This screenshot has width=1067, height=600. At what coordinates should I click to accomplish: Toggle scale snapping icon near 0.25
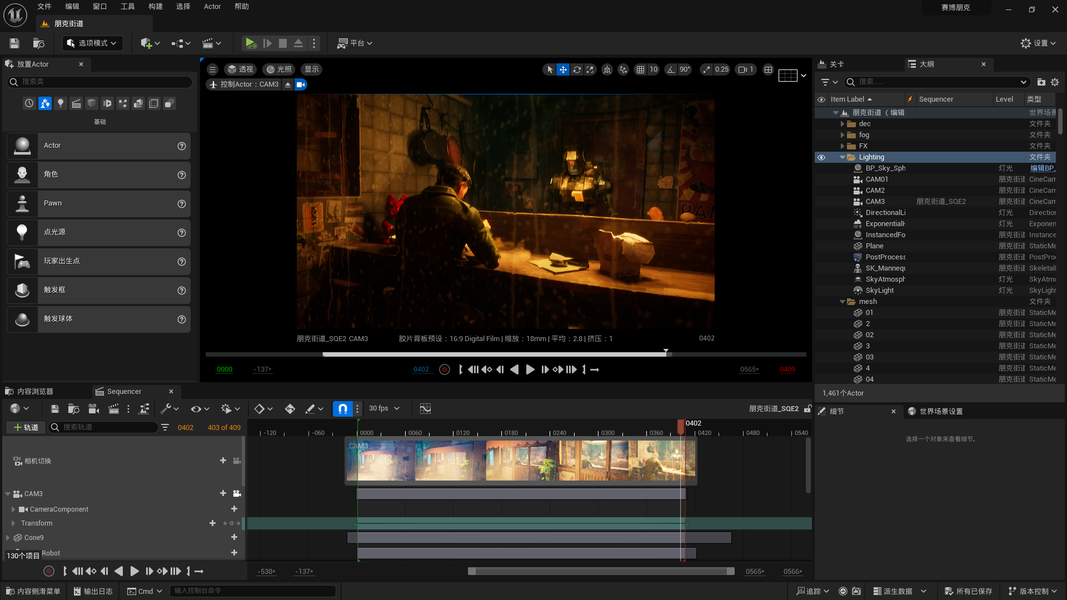tap(706, 69)
